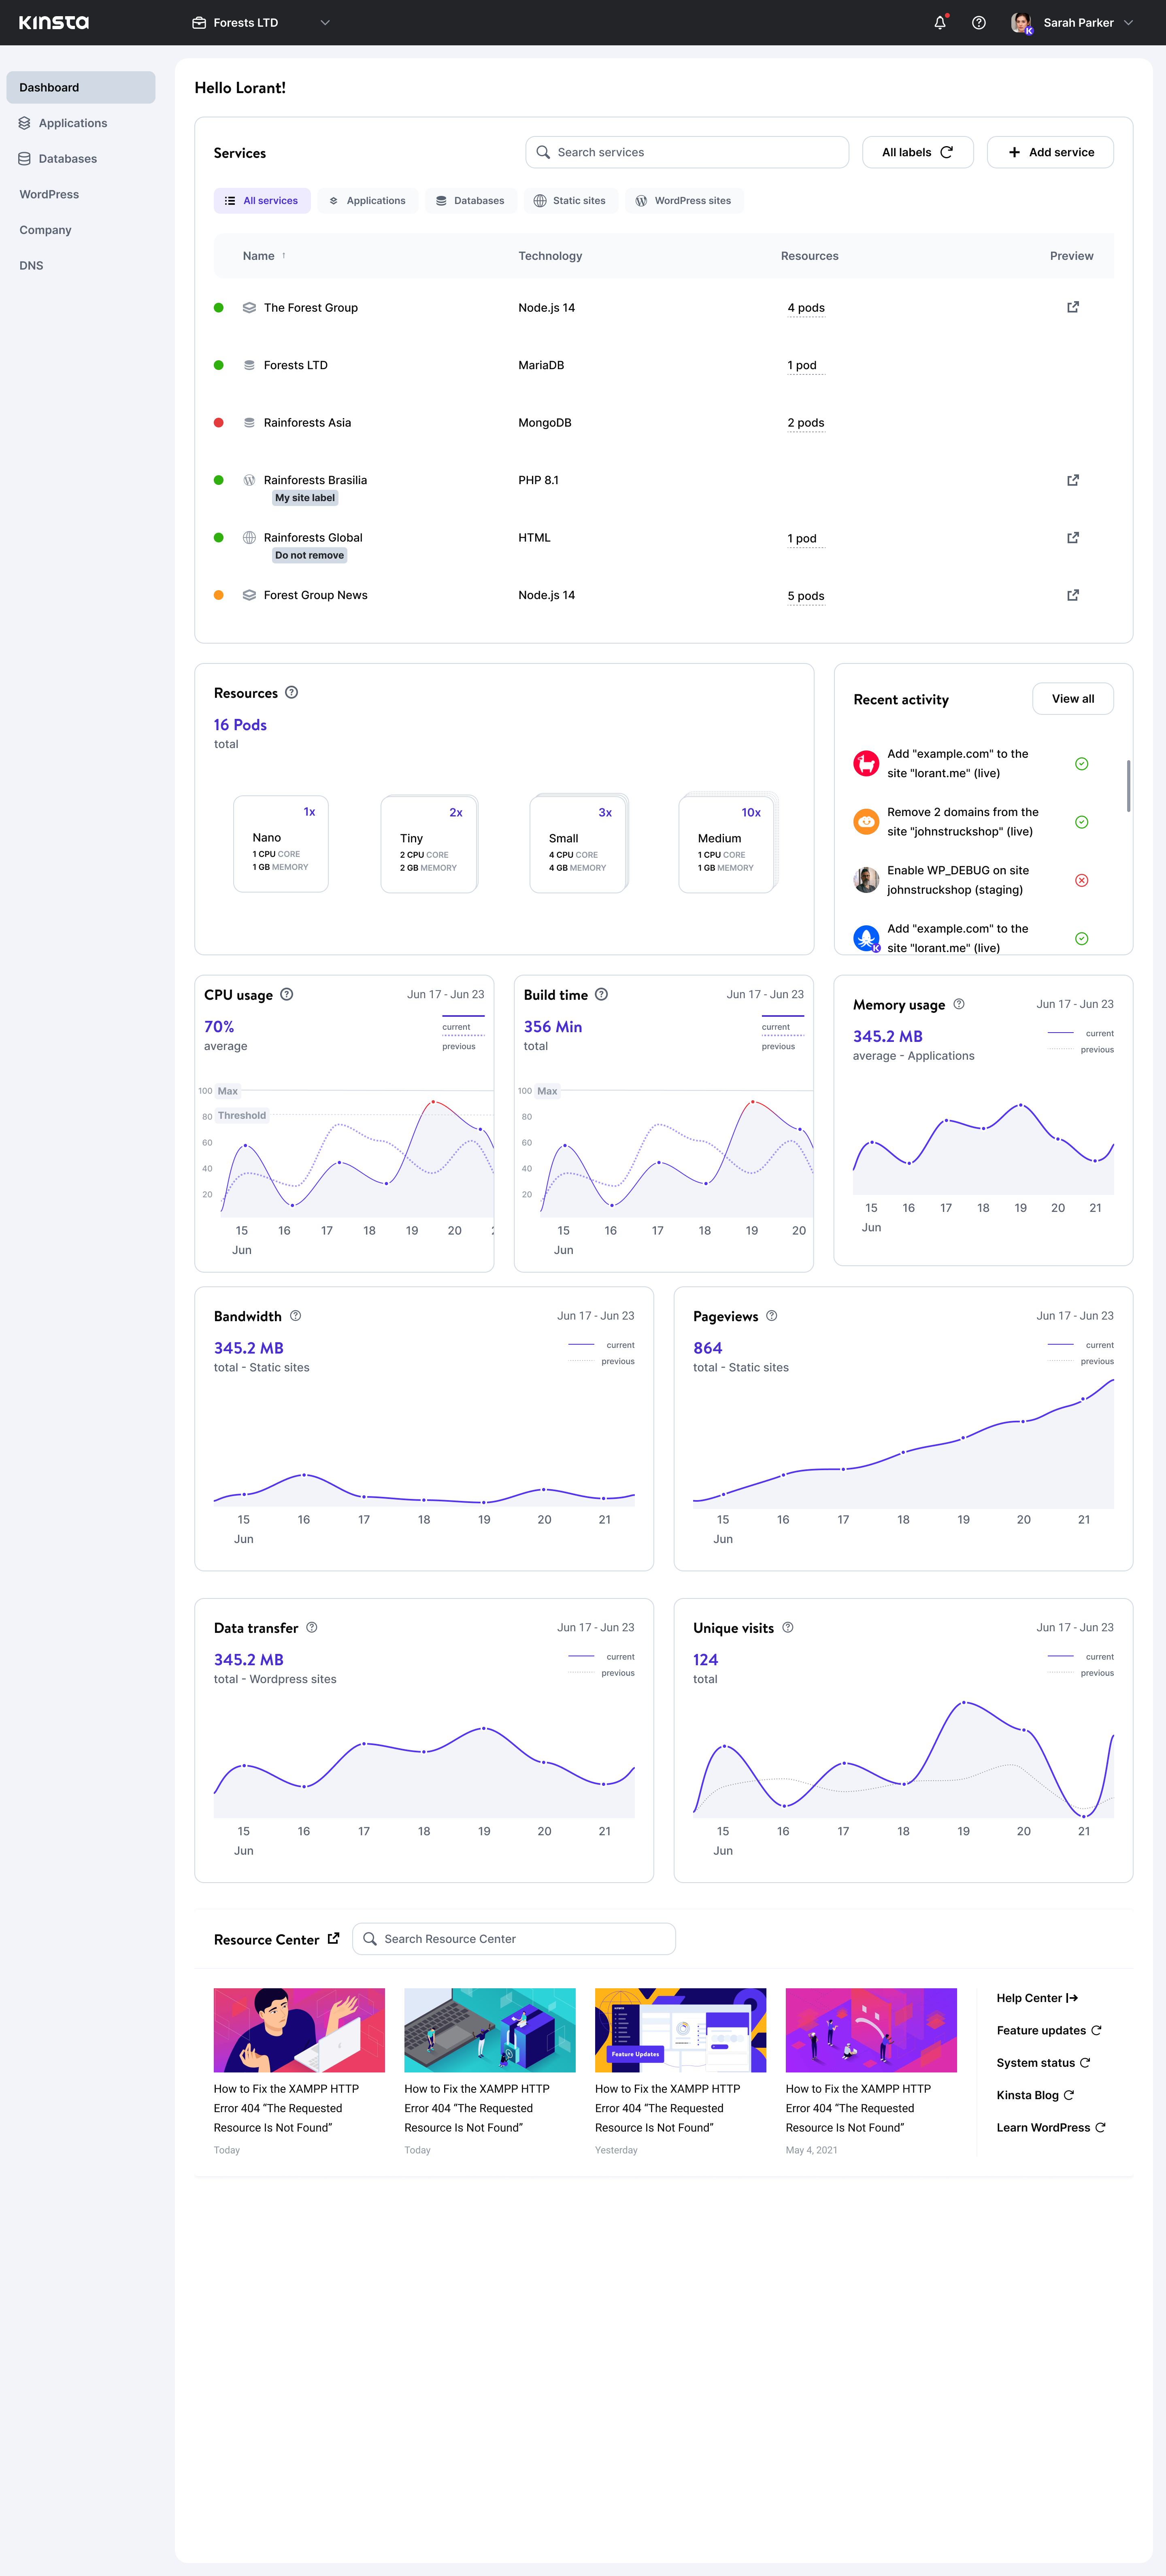
Task: Open Forest Group News preview link icon
Action: tap(1073, 595)
